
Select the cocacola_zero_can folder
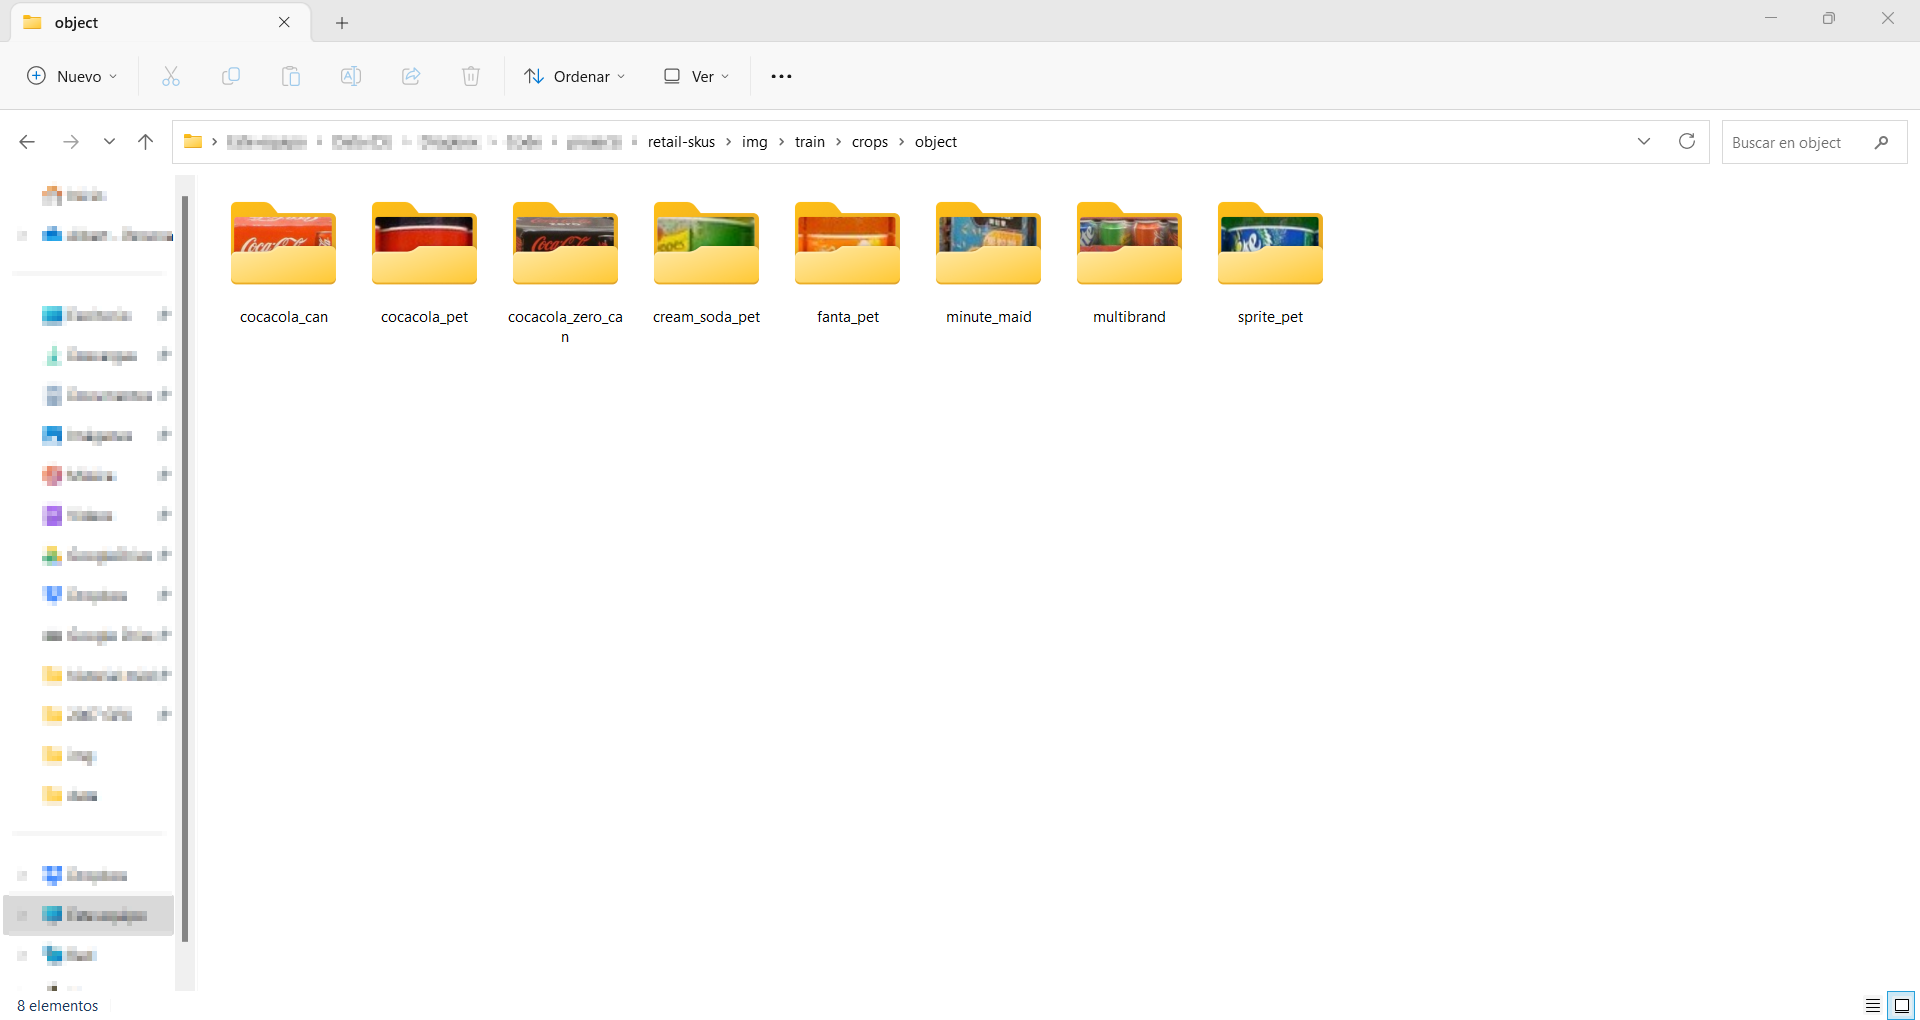pyautogui.click(x=566, y=272)
